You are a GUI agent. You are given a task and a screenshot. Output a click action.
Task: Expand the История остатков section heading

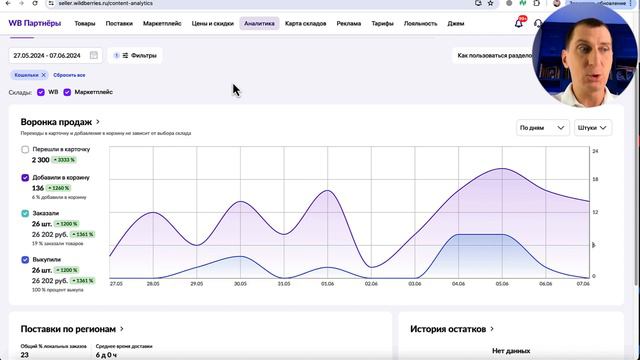452,329
